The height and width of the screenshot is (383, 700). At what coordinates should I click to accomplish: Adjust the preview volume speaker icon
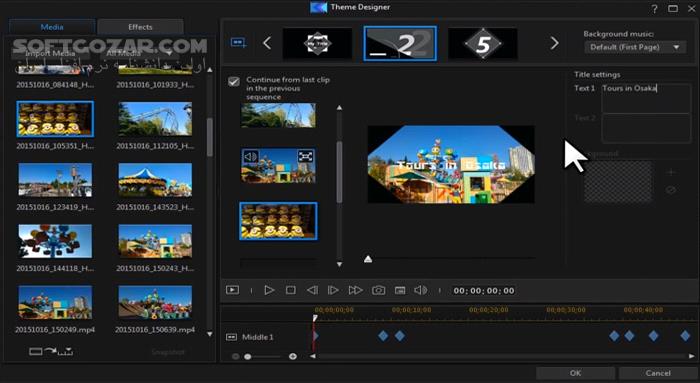click(420, 290)
